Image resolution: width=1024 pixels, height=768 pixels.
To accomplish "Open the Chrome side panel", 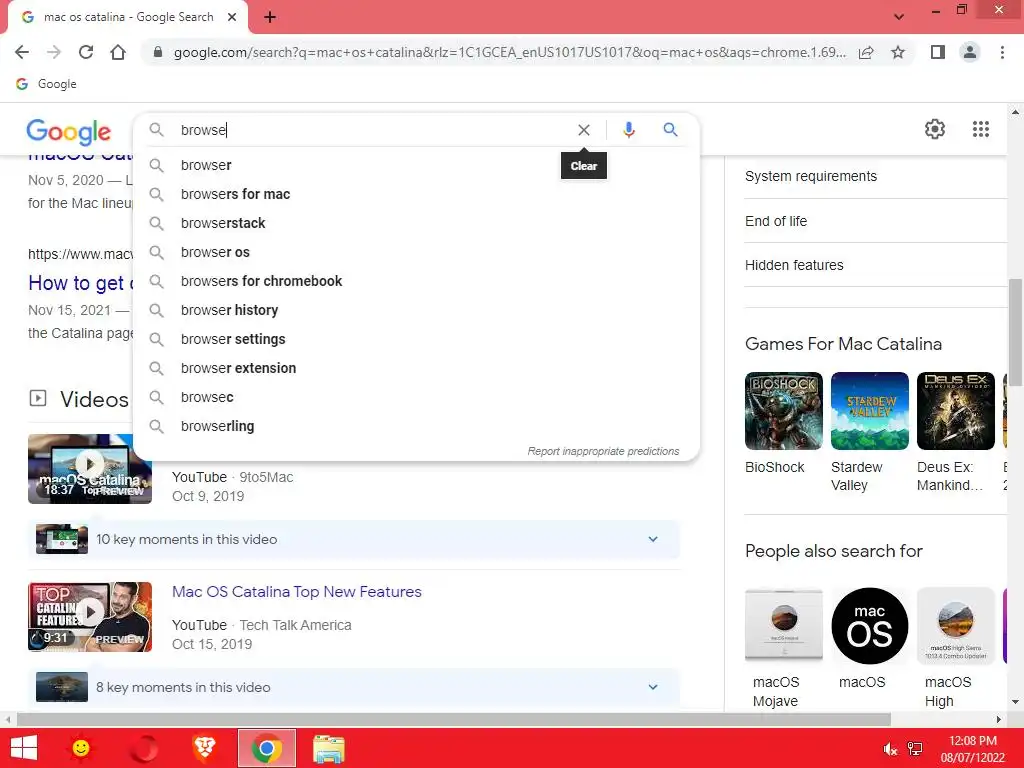I will [x=938, y=52].
